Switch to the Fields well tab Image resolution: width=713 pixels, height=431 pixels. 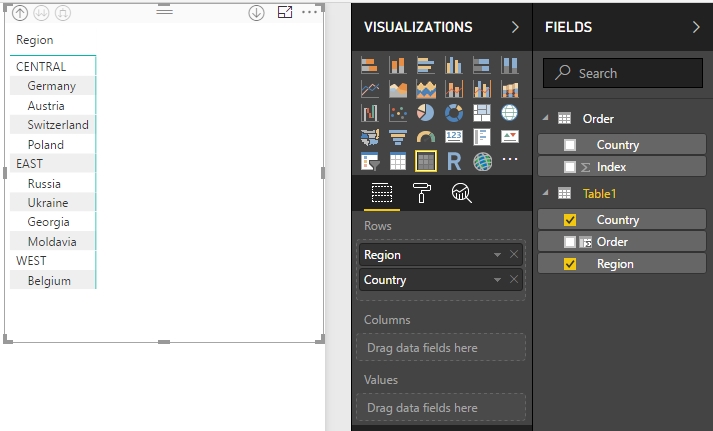click(382, 194)
